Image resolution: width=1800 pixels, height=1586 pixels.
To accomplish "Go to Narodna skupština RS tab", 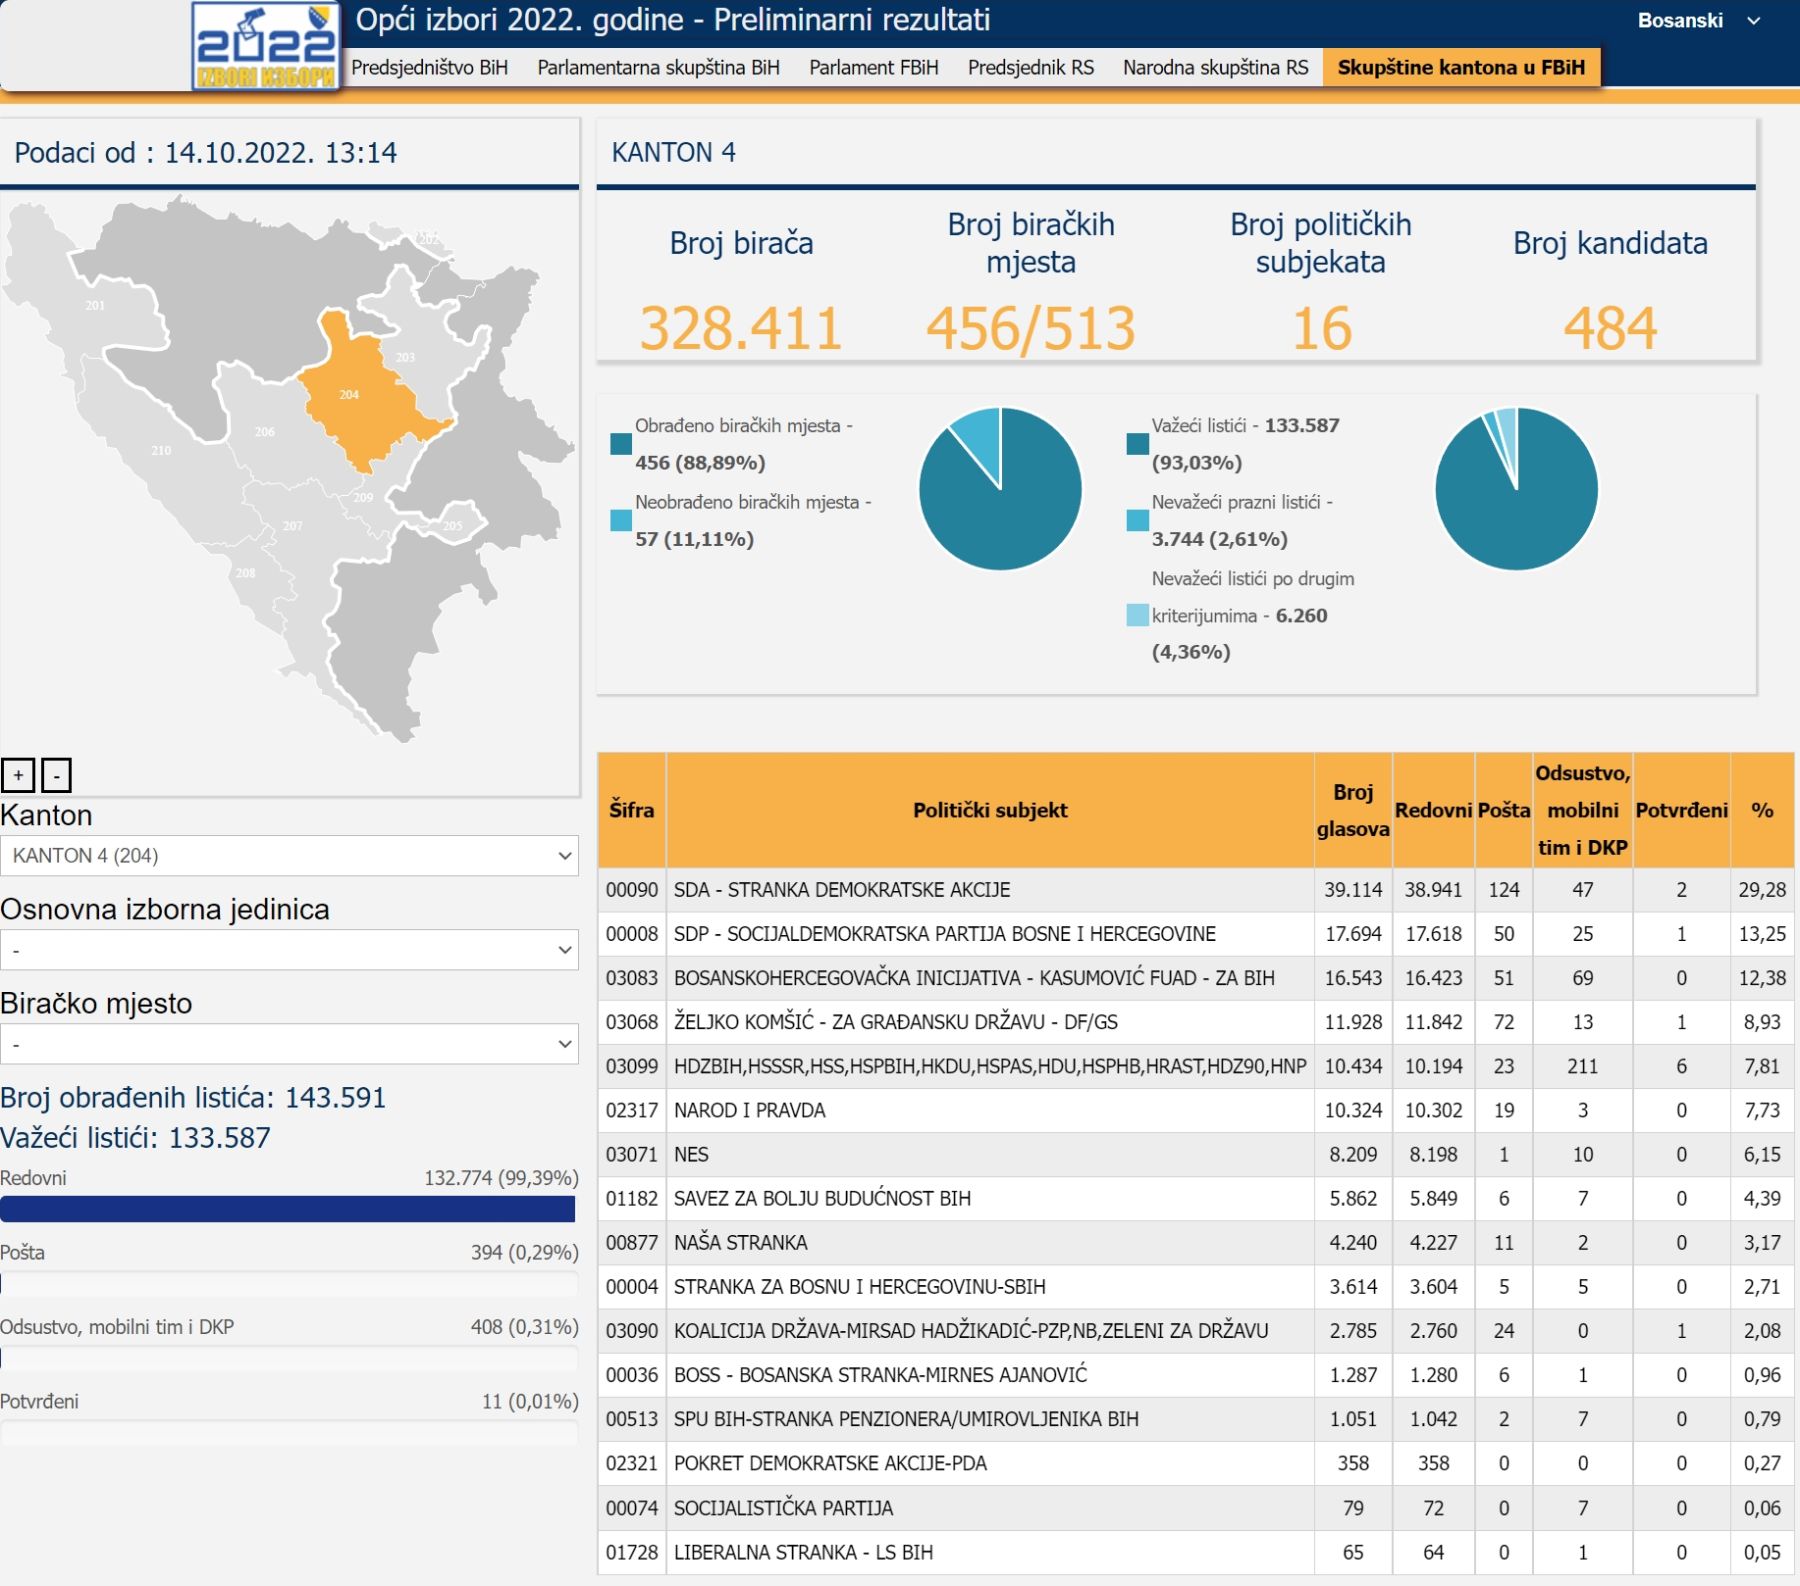I will pyautogui.click(x=1215, y=68).
